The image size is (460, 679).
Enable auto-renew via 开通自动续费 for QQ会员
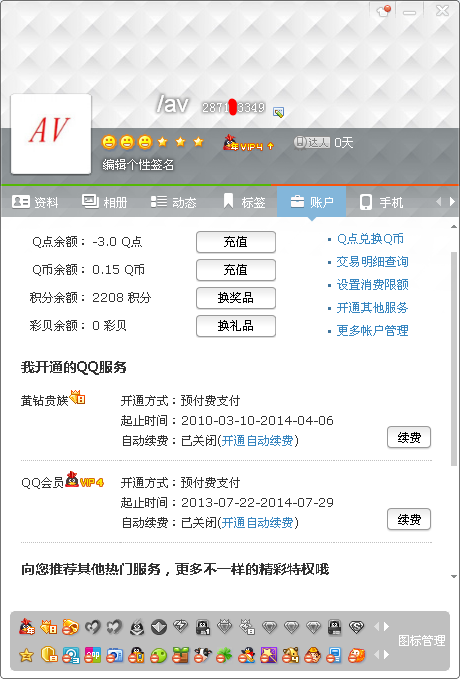(x=257, y=523)
